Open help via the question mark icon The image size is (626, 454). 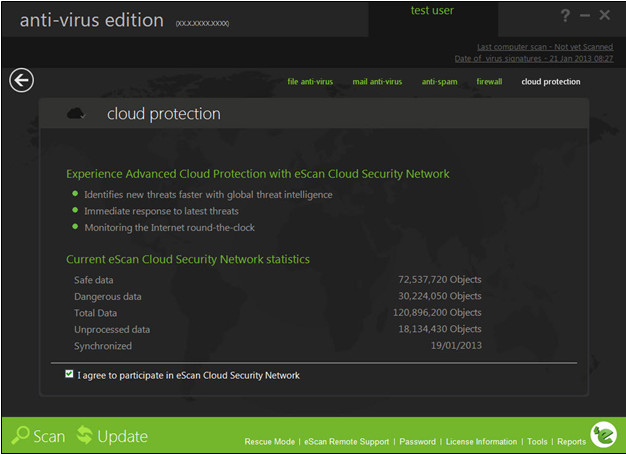(565, 16)
